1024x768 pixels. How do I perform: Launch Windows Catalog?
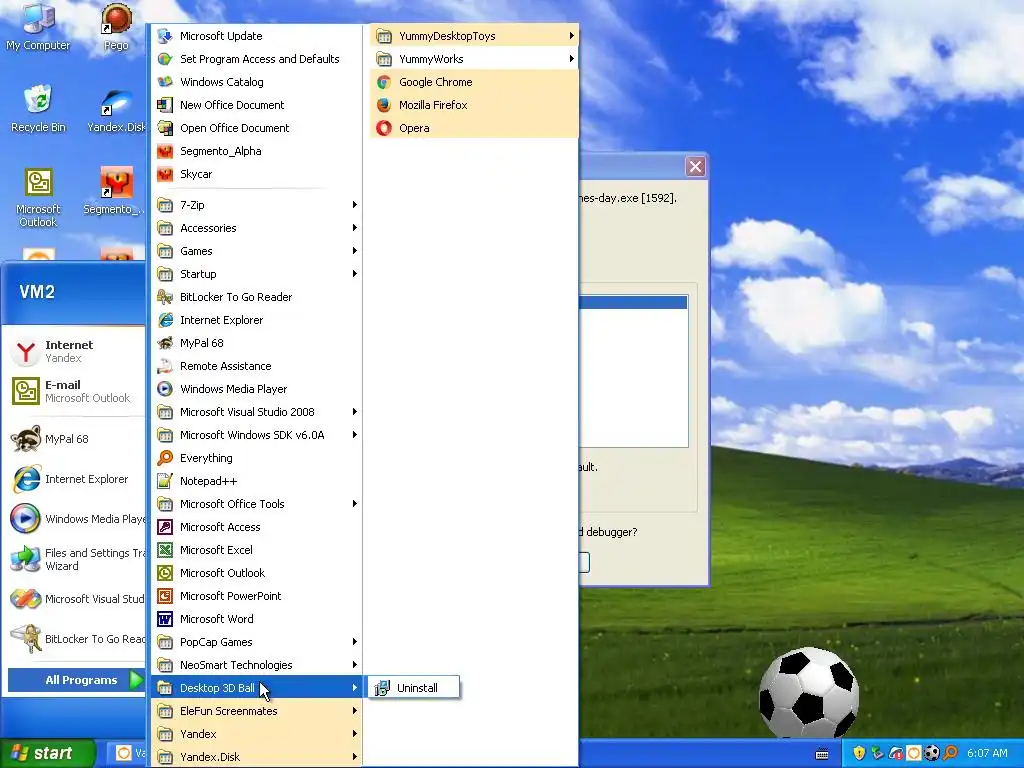[x=257, y=82]
